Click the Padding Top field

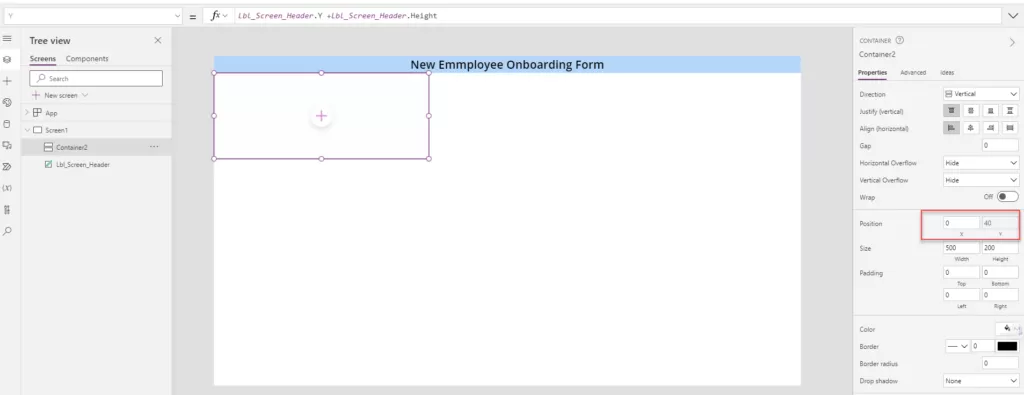click(x=961, y=272)
